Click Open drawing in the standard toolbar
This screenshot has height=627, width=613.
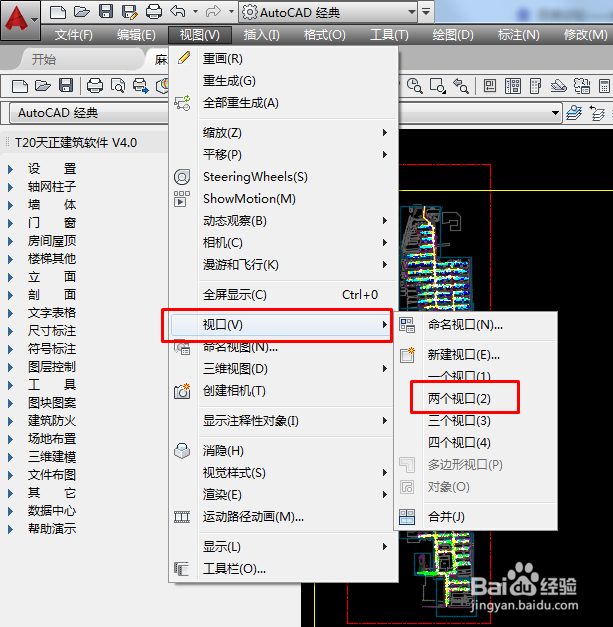43,86
